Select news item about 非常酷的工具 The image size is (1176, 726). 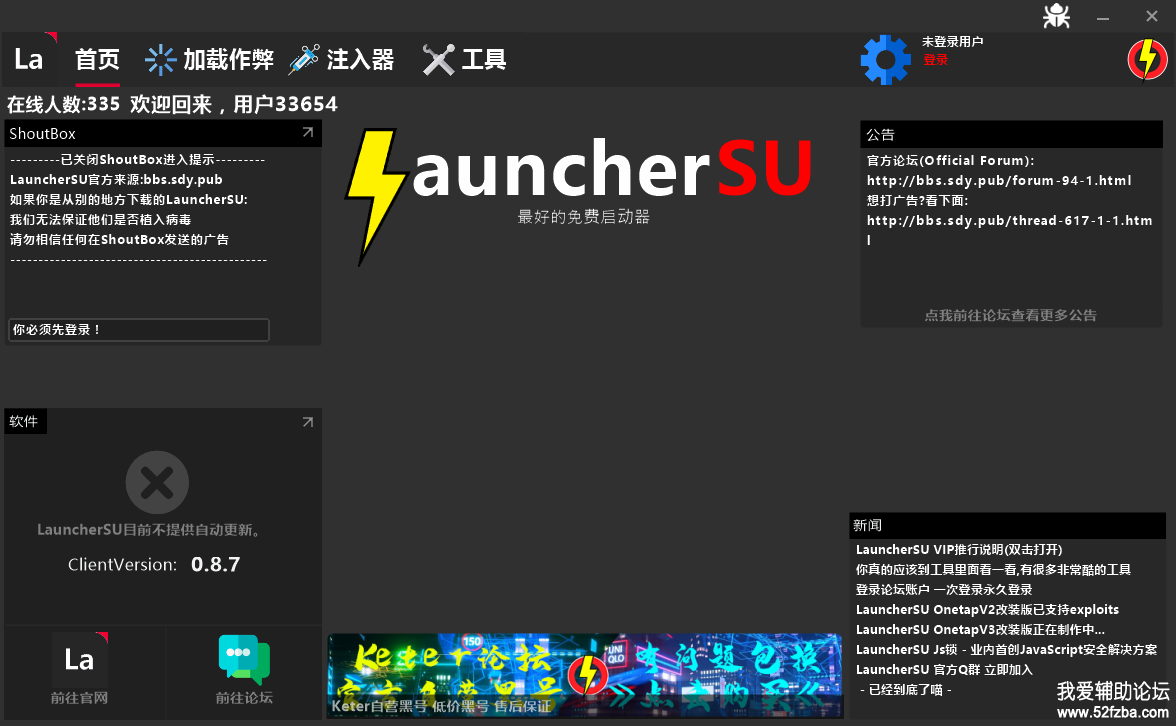993,569
